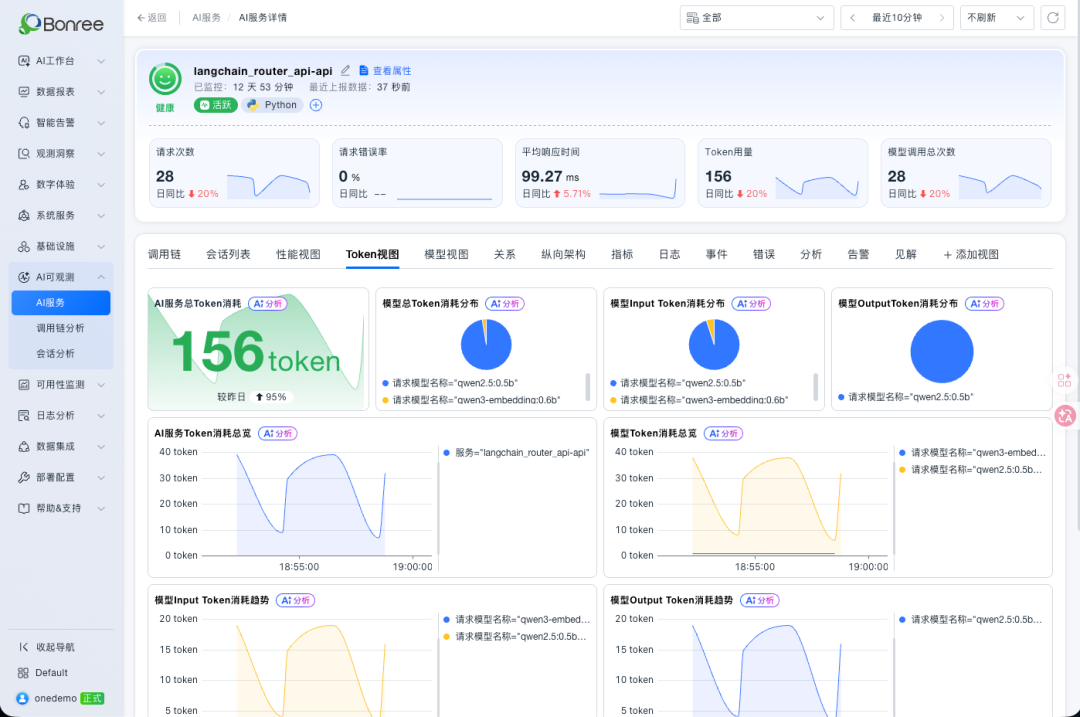Expand the 系统服务 sidebar menu
This screenshot has height=717, width=1080.
[x=61, y=216]
